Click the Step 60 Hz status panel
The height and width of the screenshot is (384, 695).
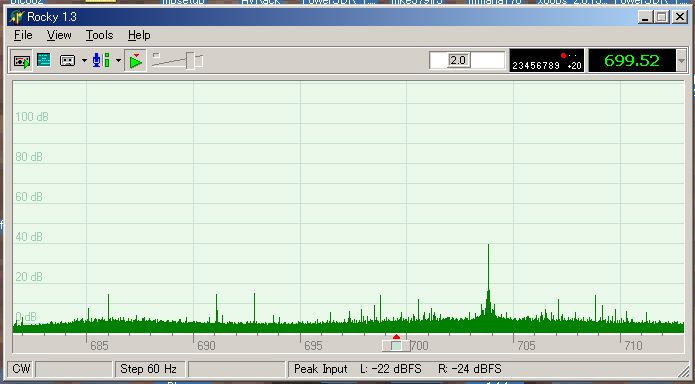(x=149, y=369)
